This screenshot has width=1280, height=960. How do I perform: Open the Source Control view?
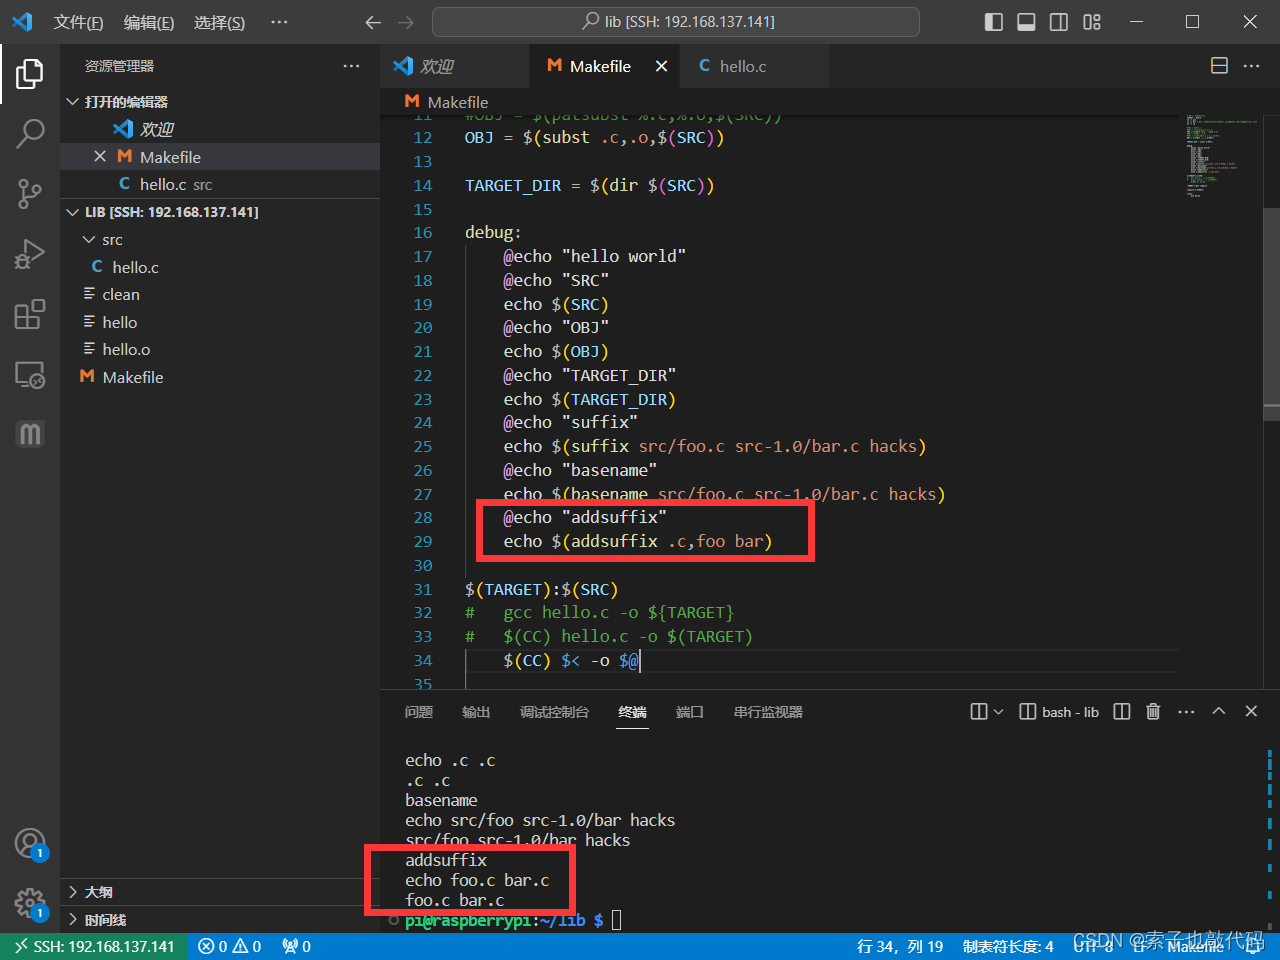pos(30,194)
